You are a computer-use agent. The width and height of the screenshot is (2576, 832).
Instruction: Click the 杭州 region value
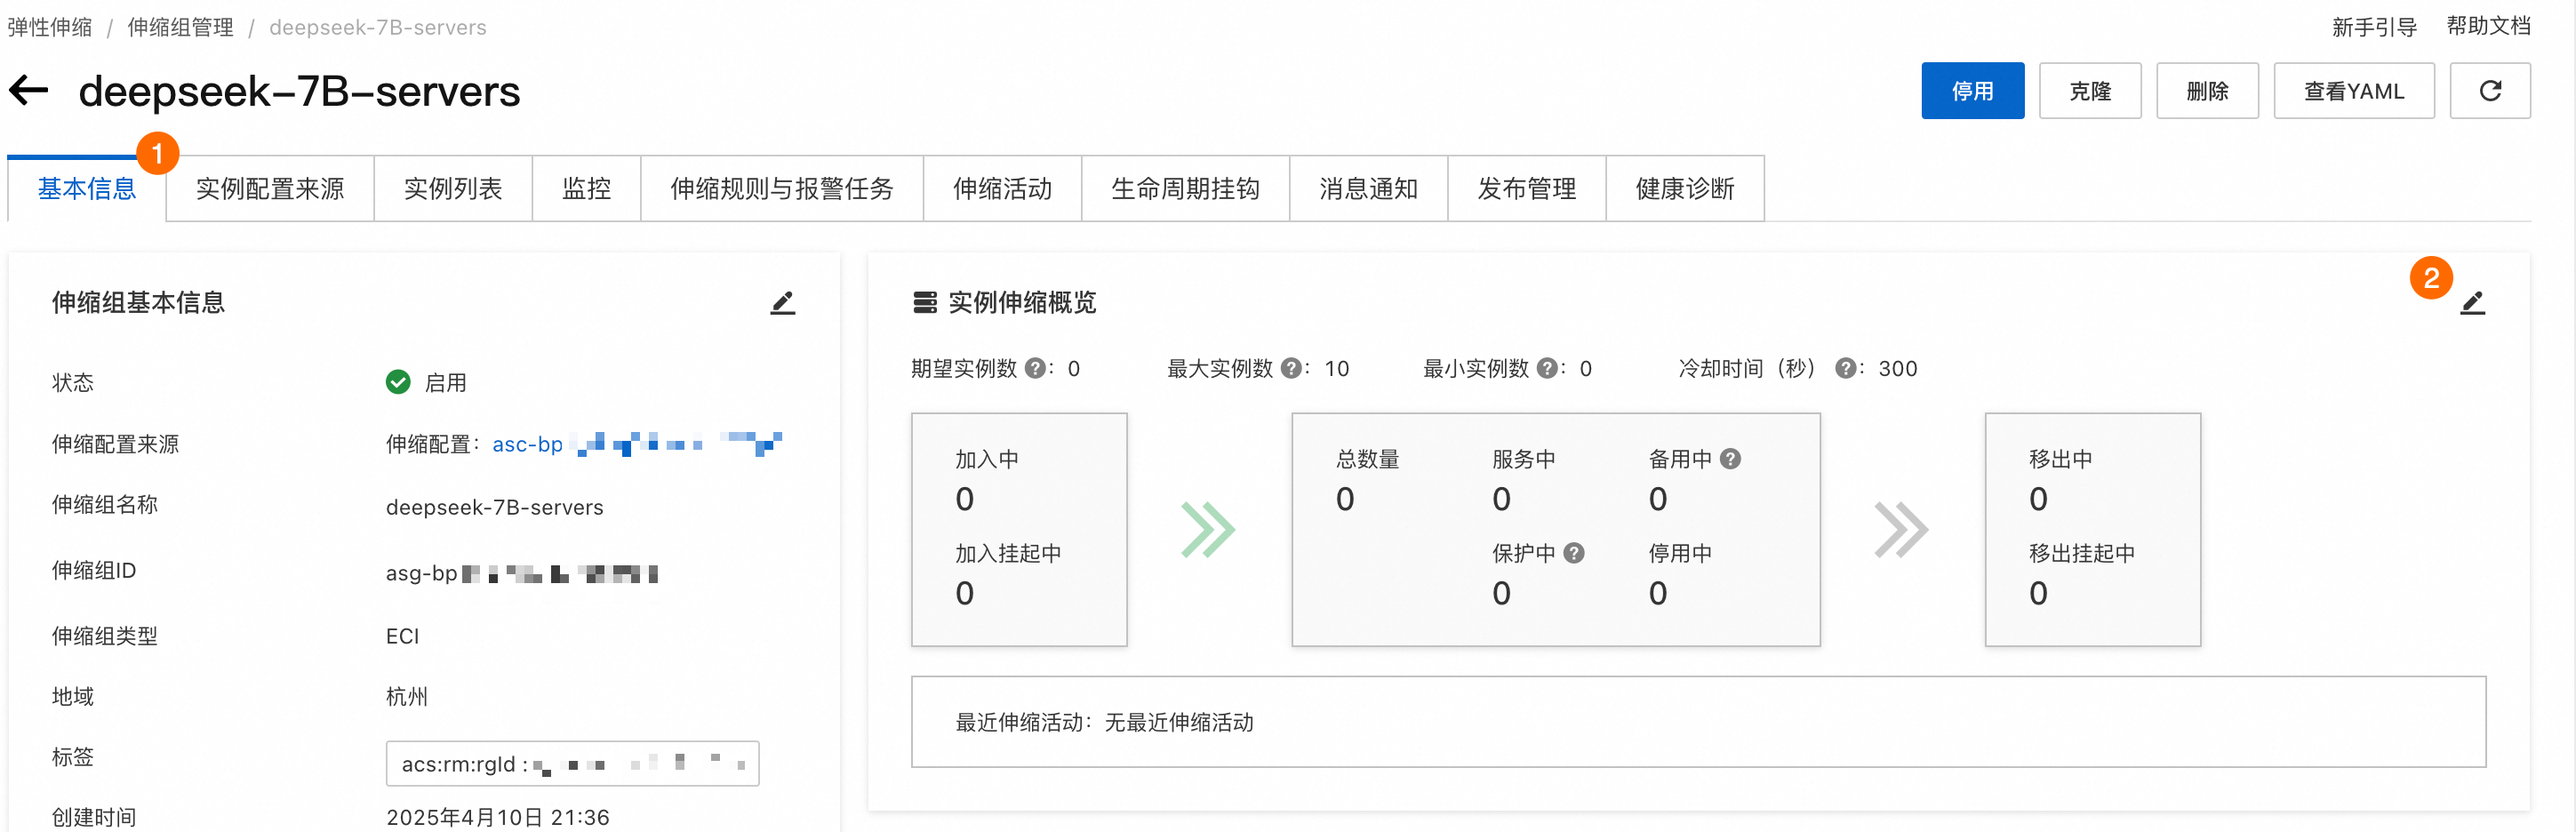click(x=407, y=696)
